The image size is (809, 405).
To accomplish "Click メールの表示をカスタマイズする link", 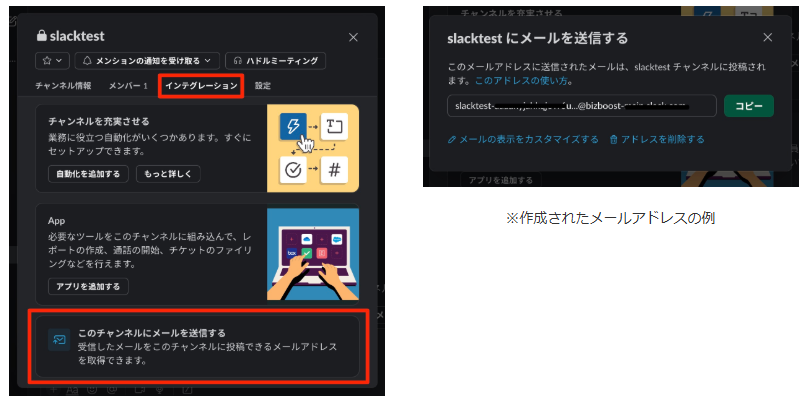I will 523,139.
